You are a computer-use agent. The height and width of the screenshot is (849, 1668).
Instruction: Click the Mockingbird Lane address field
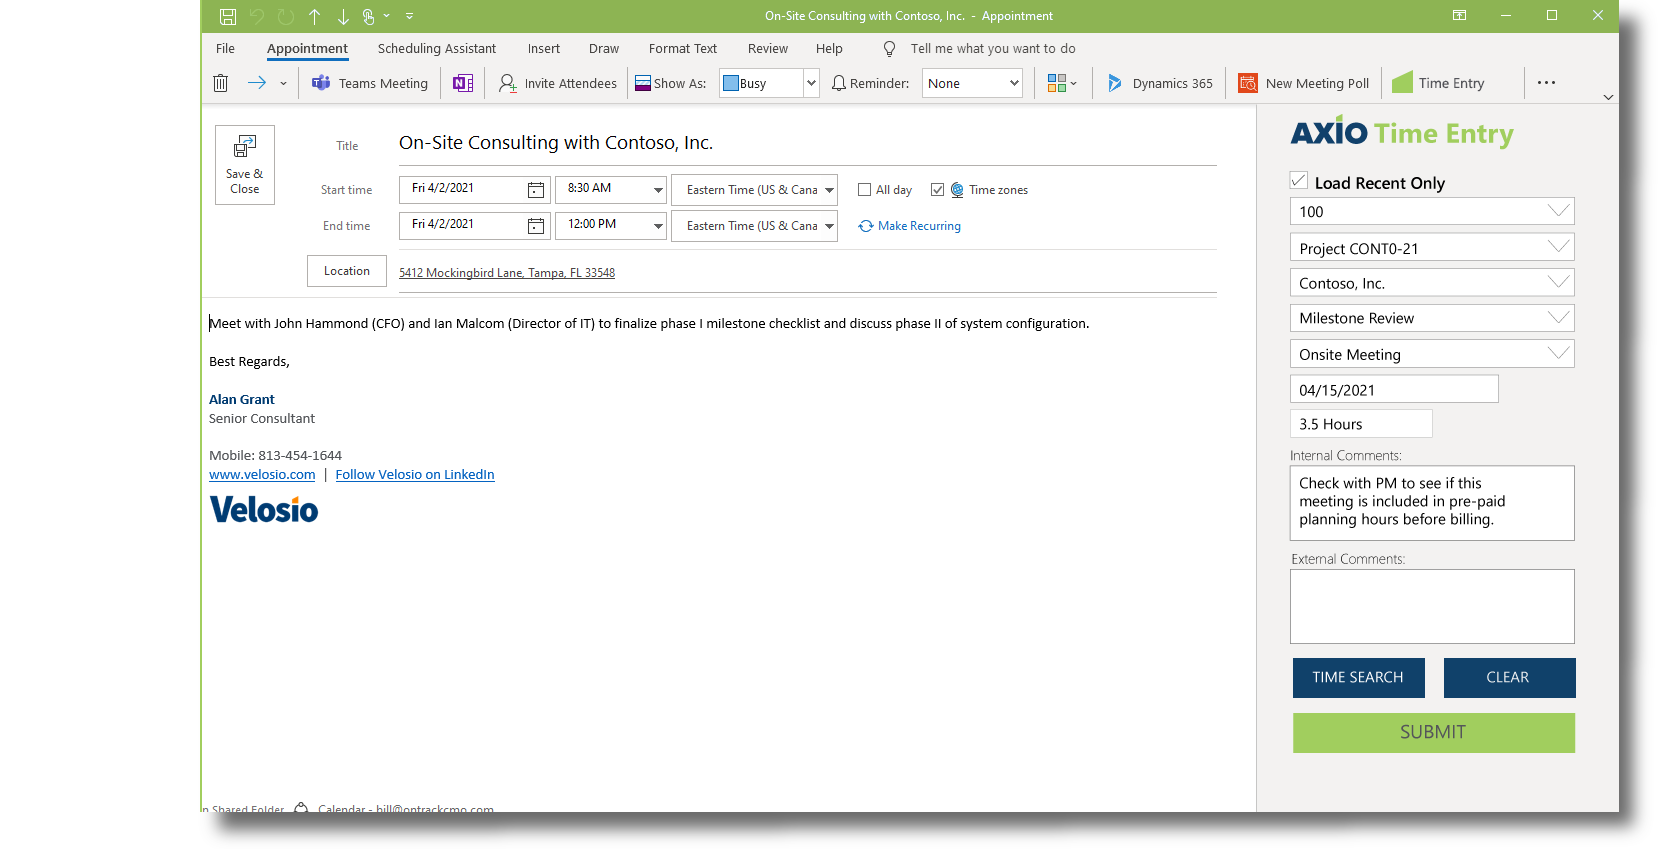tap(807, 273)
